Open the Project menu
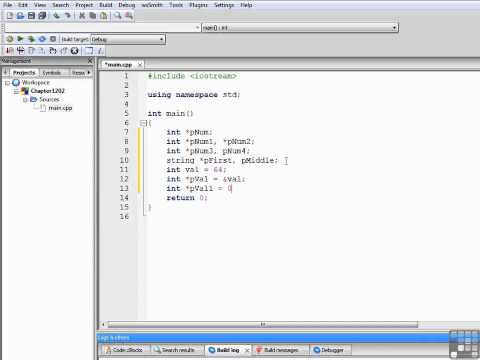The image size is (480, 360). coord(84,5)
